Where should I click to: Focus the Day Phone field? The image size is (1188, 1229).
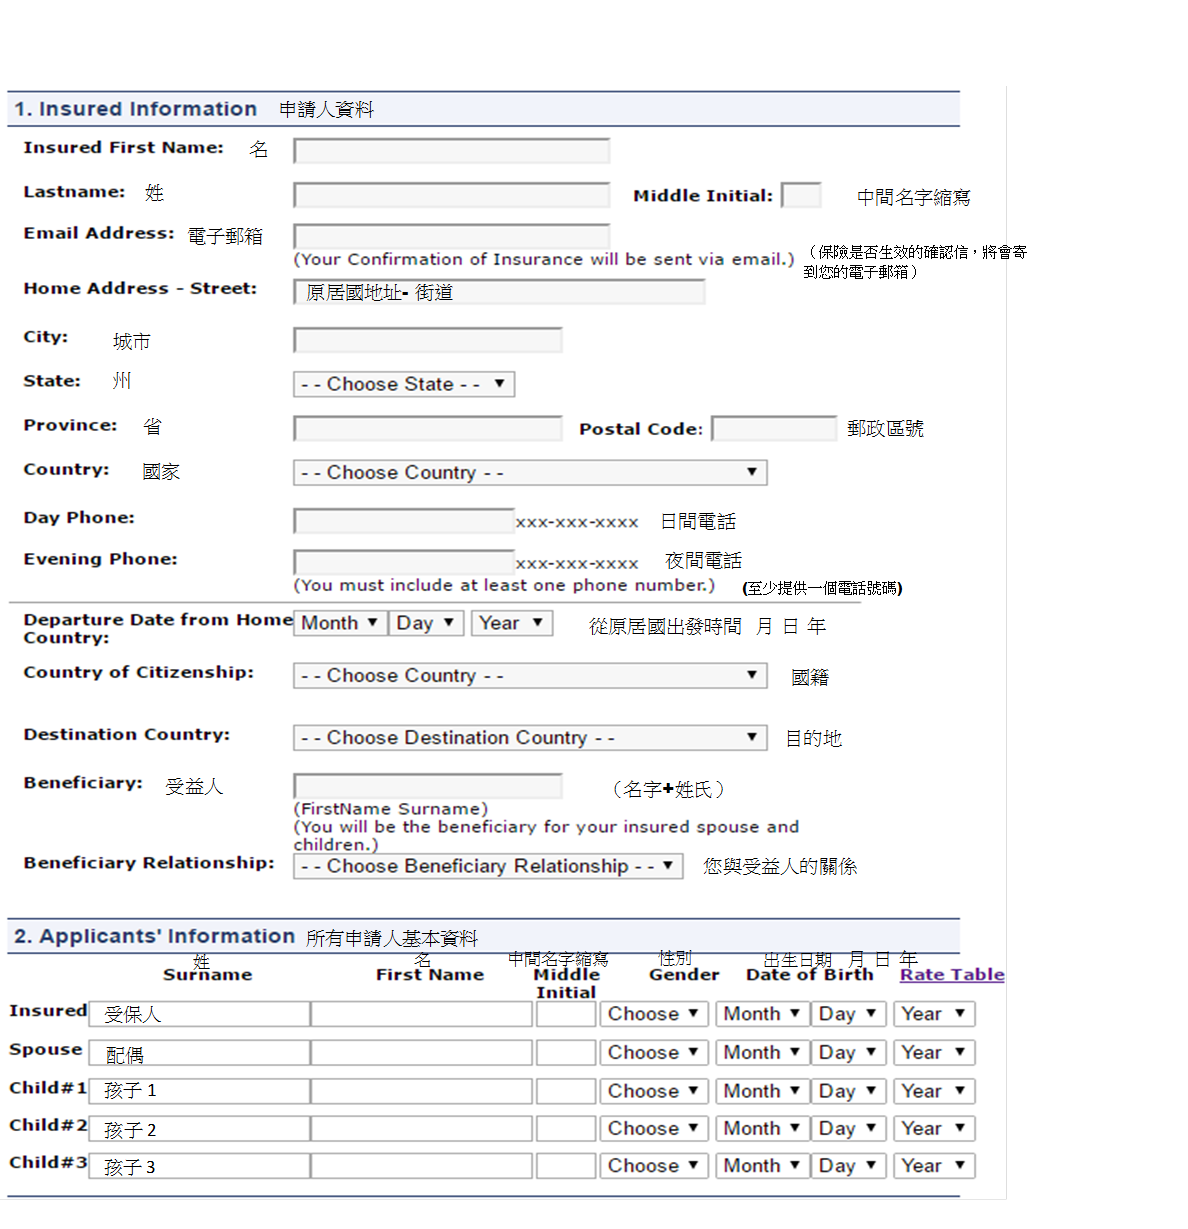[x=404, y=521]
